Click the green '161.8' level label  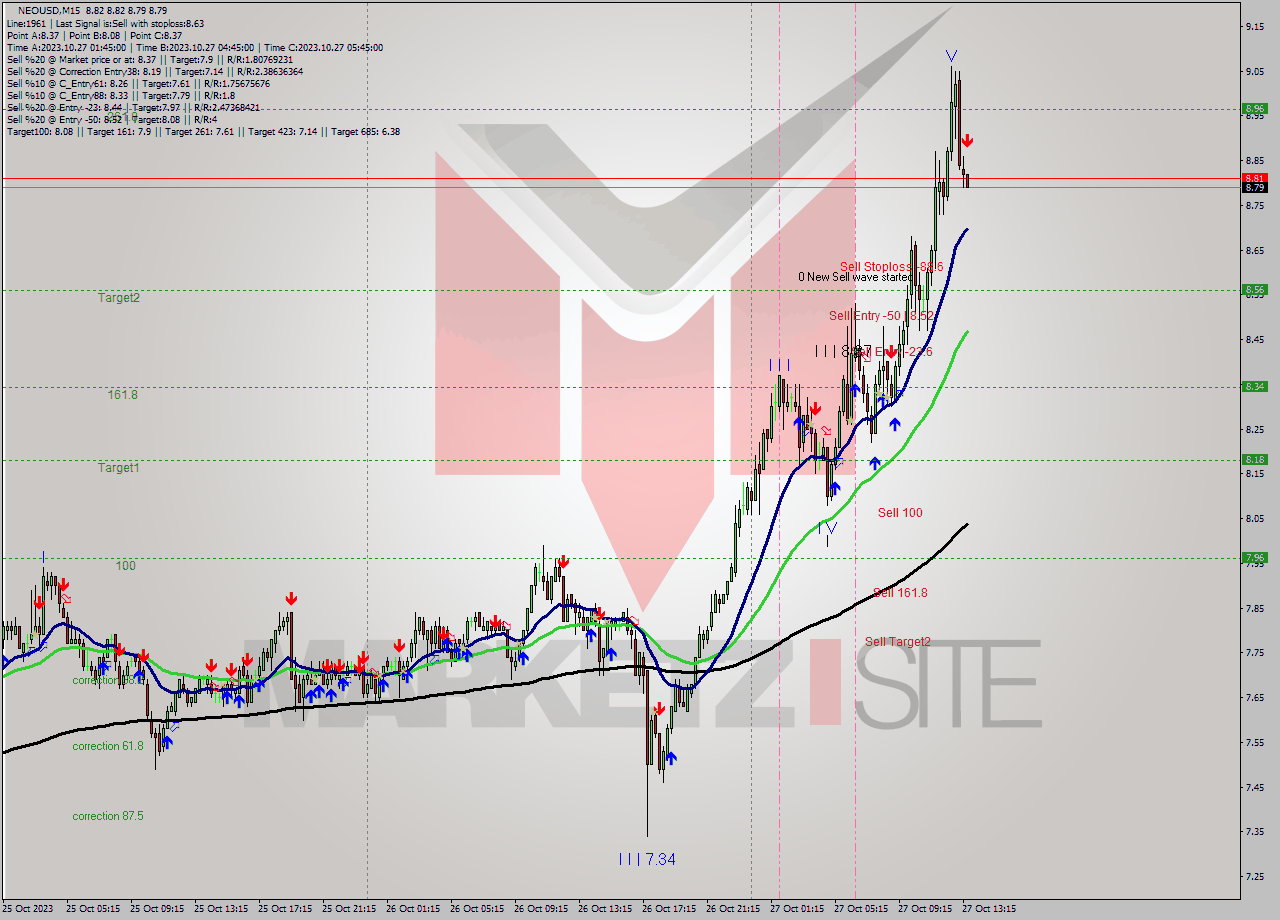pos(122,395)
